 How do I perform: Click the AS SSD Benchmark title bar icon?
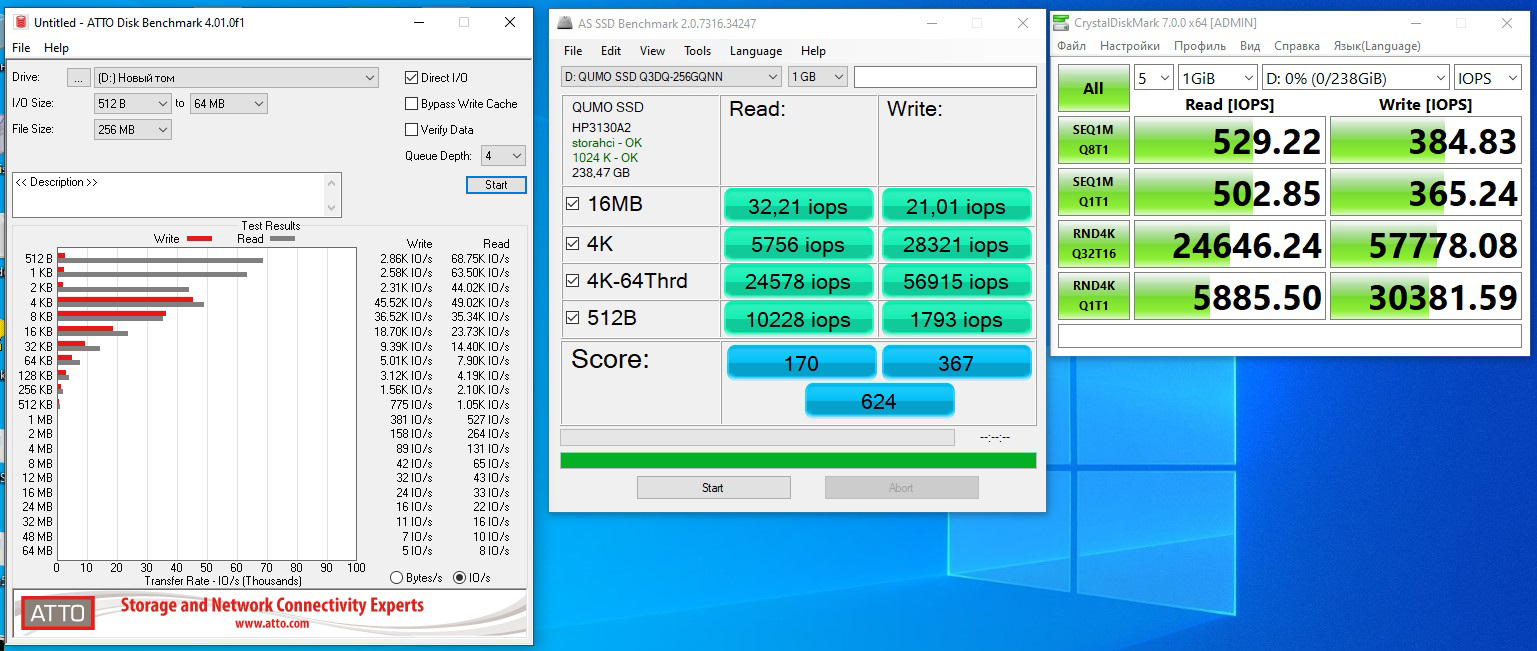pyautogui.click(x=565, y=23)
